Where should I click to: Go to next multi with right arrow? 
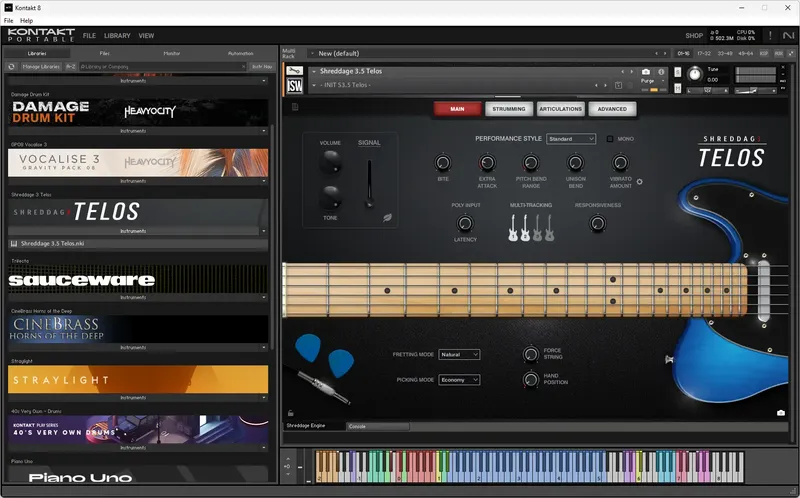[665, 53]
